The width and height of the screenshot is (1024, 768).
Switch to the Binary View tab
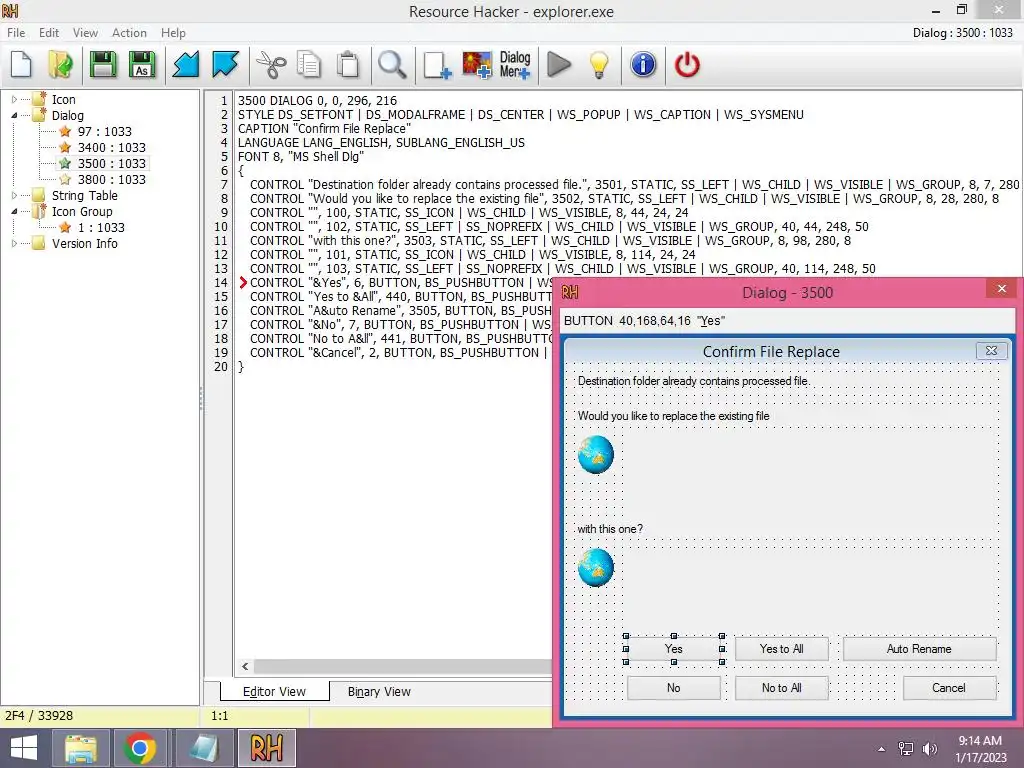379,692
